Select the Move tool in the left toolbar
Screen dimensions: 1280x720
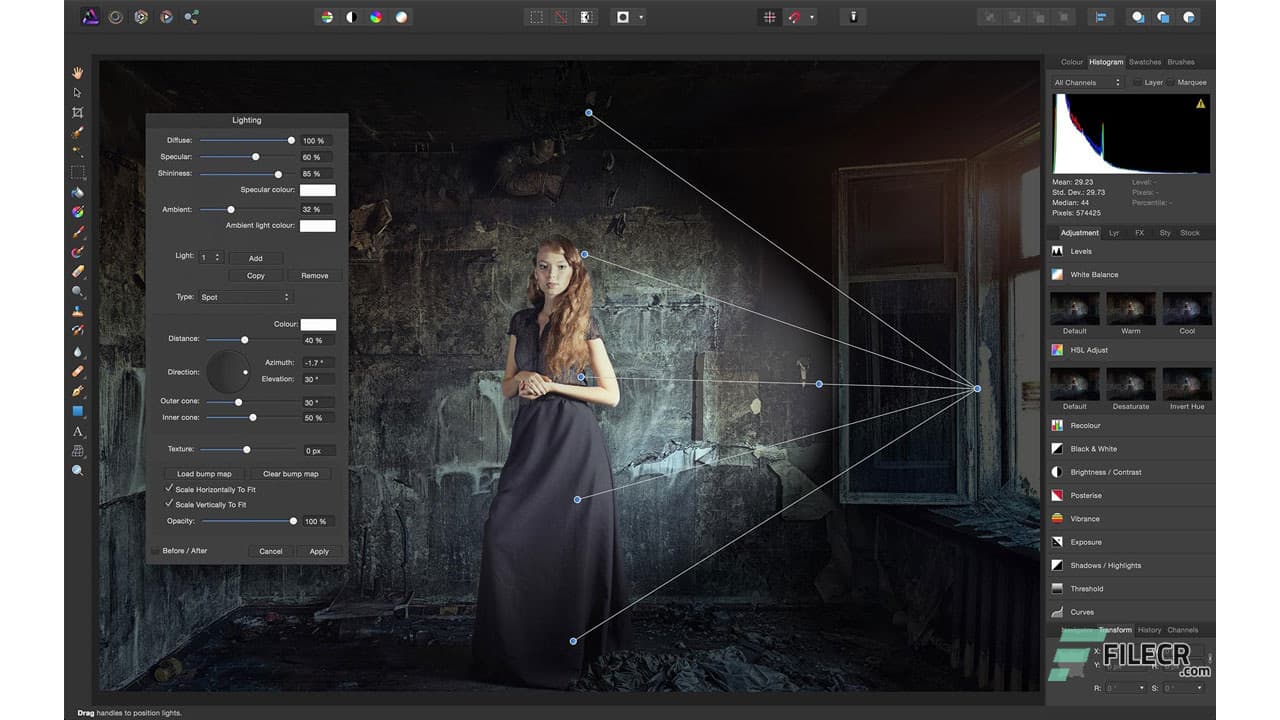coord(78,91)
